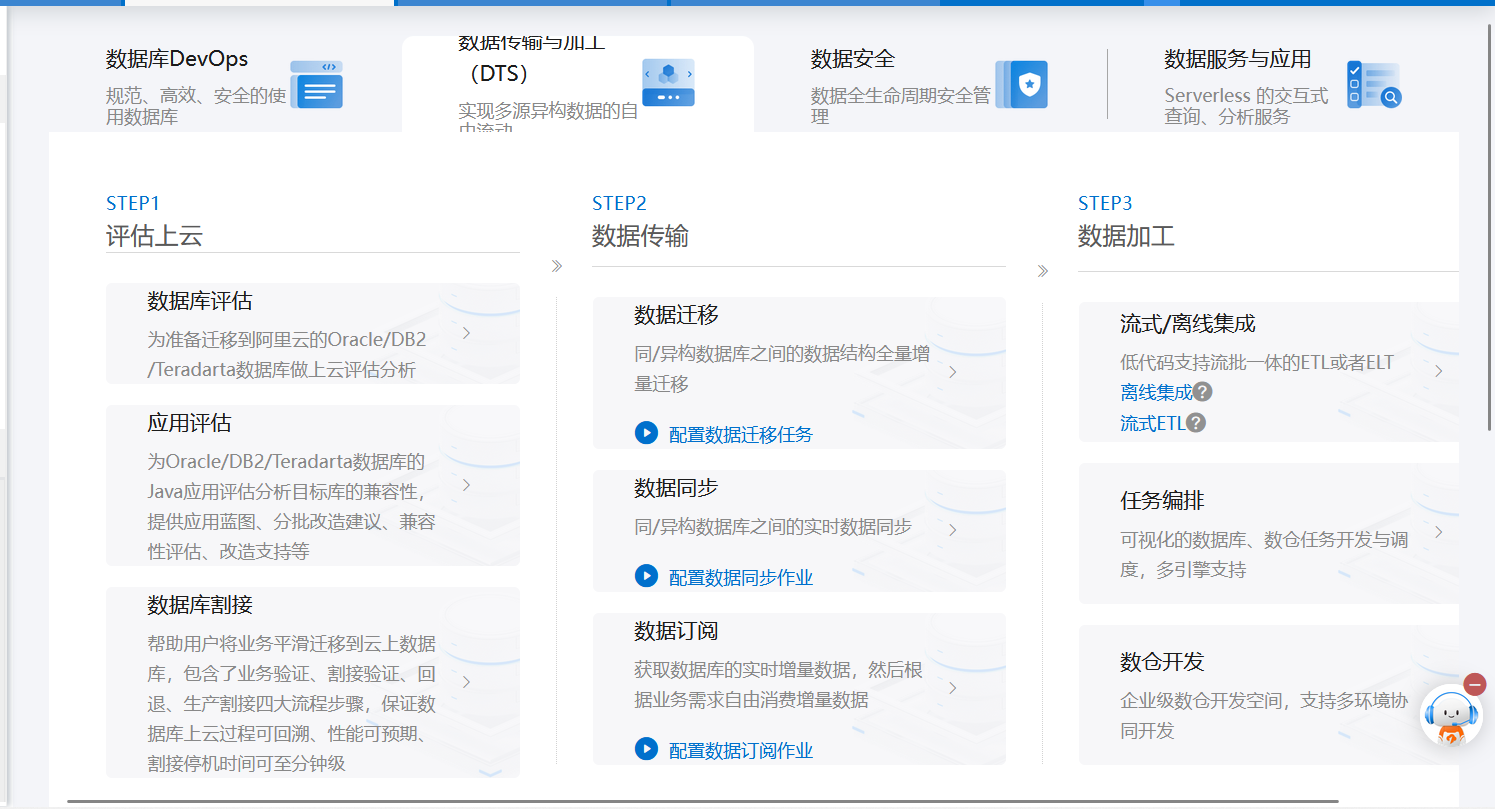
Task: Click the 流式/离线集成 card title
Action: [1188, 324]
